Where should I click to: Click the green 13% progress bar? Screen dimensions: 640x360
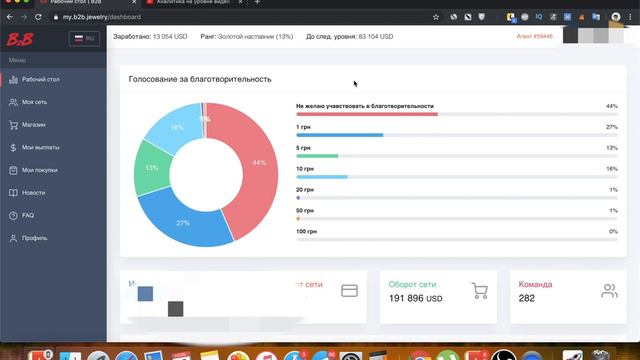pos(317,156)
